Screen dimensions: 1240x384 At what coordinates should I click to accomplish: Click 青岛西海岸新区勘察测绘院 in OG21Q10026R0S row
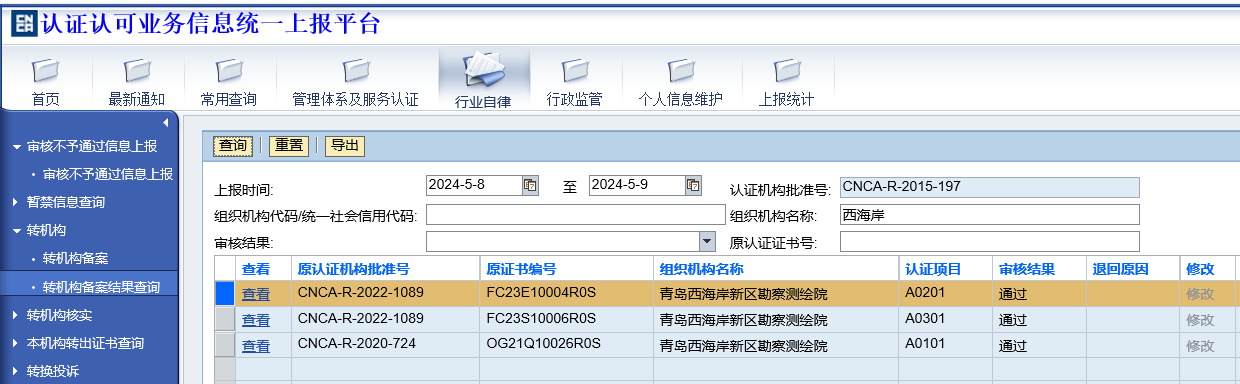tap(744, 347)
